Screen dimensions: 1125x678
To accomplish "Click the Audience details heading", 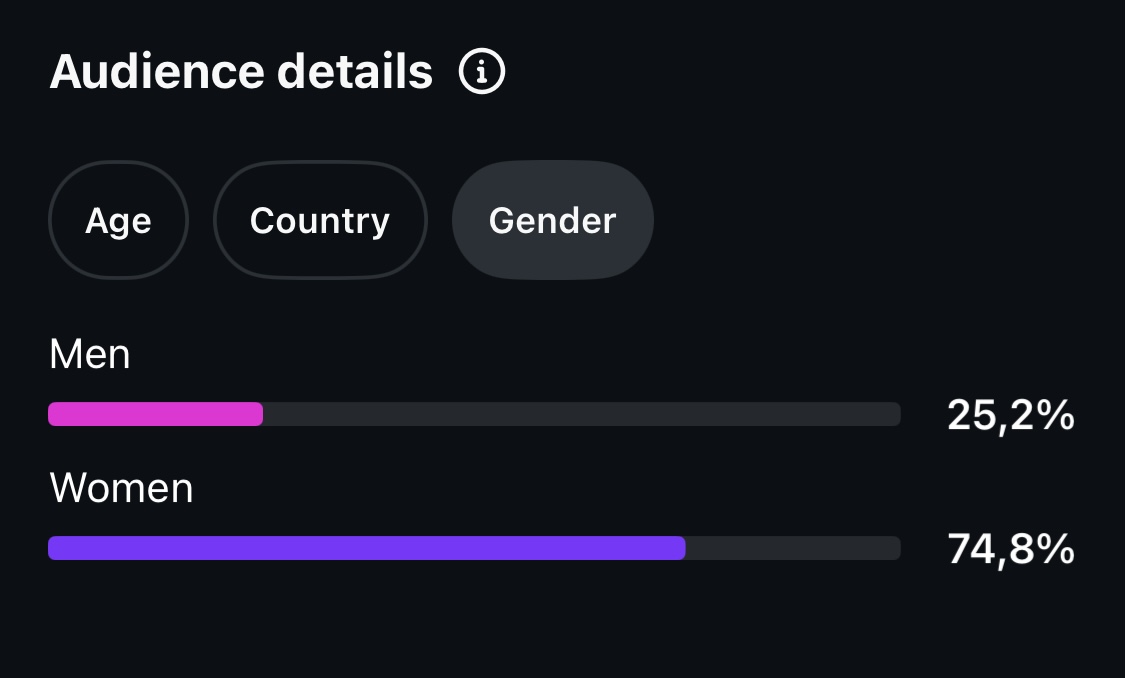I will [x=241, y=71].
